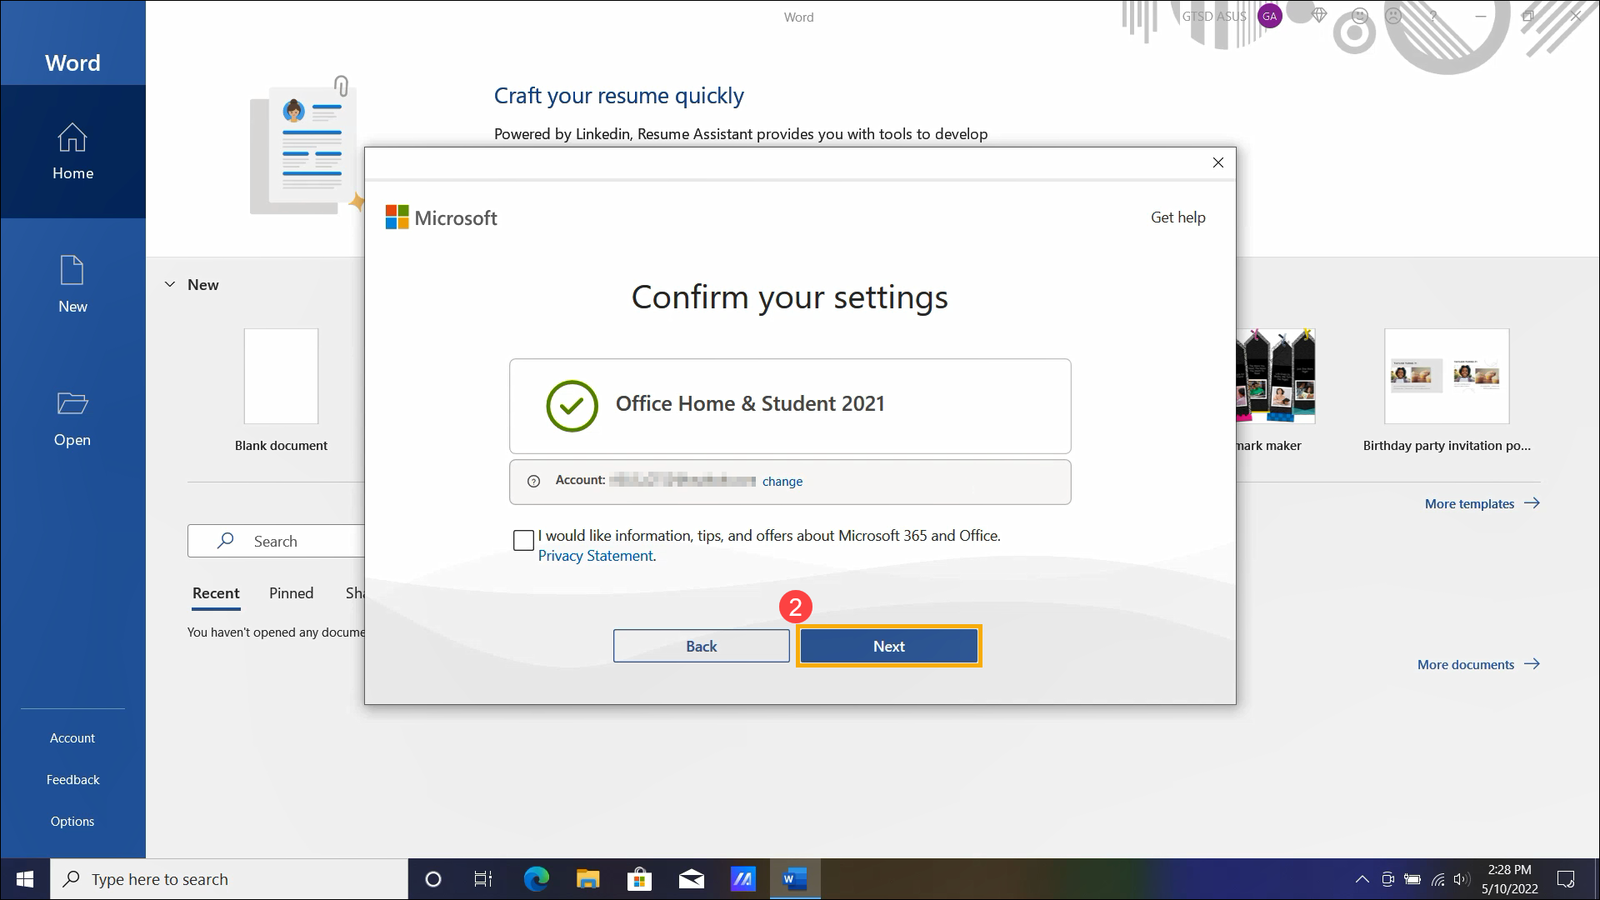
Task: Click the Office Home & Student 2021 label
Action: [x=750, y=404]
